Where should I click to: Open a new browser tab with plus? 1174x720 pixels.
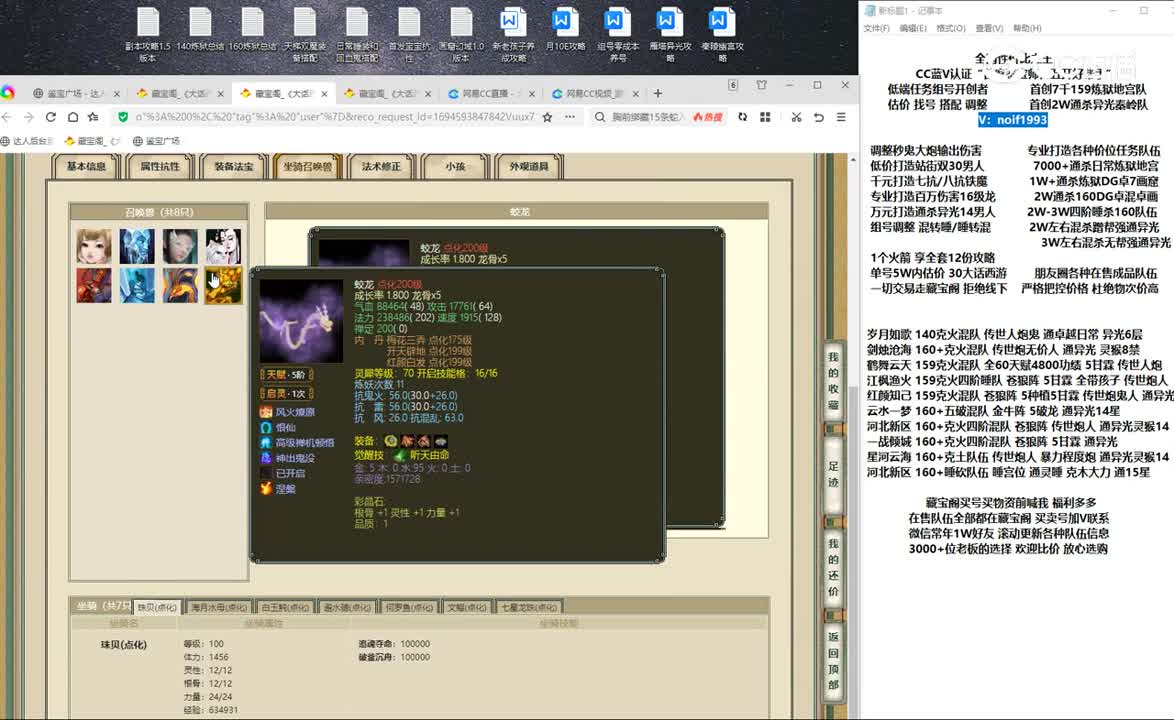pos(657,94)
